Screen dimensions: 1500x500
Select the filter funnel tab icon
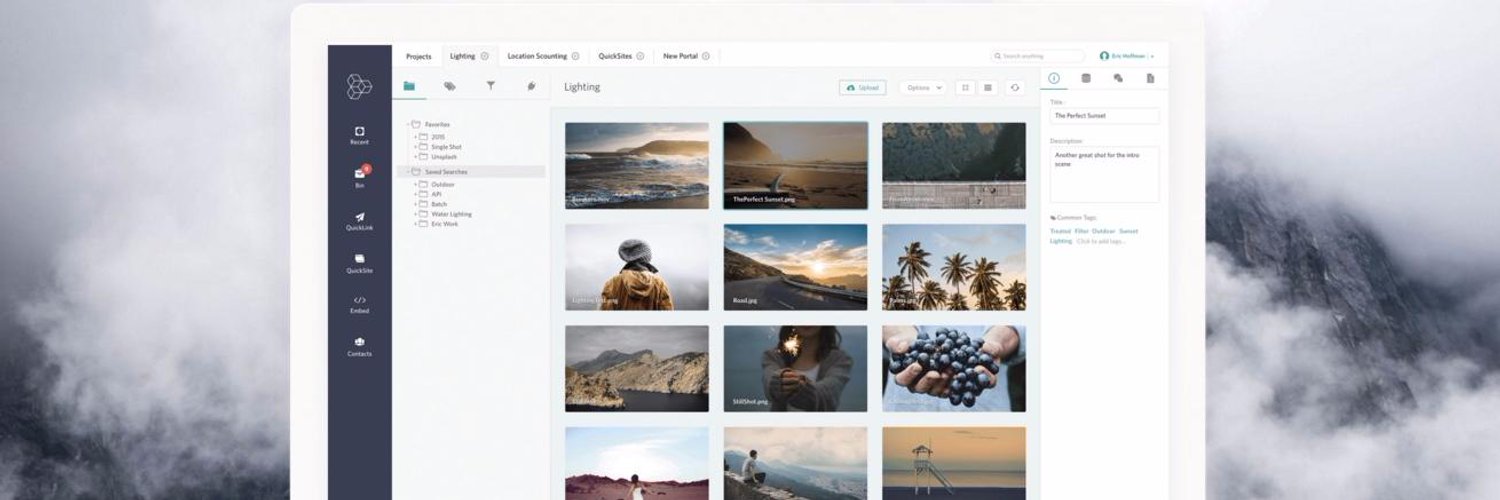[x=491, y=86]
